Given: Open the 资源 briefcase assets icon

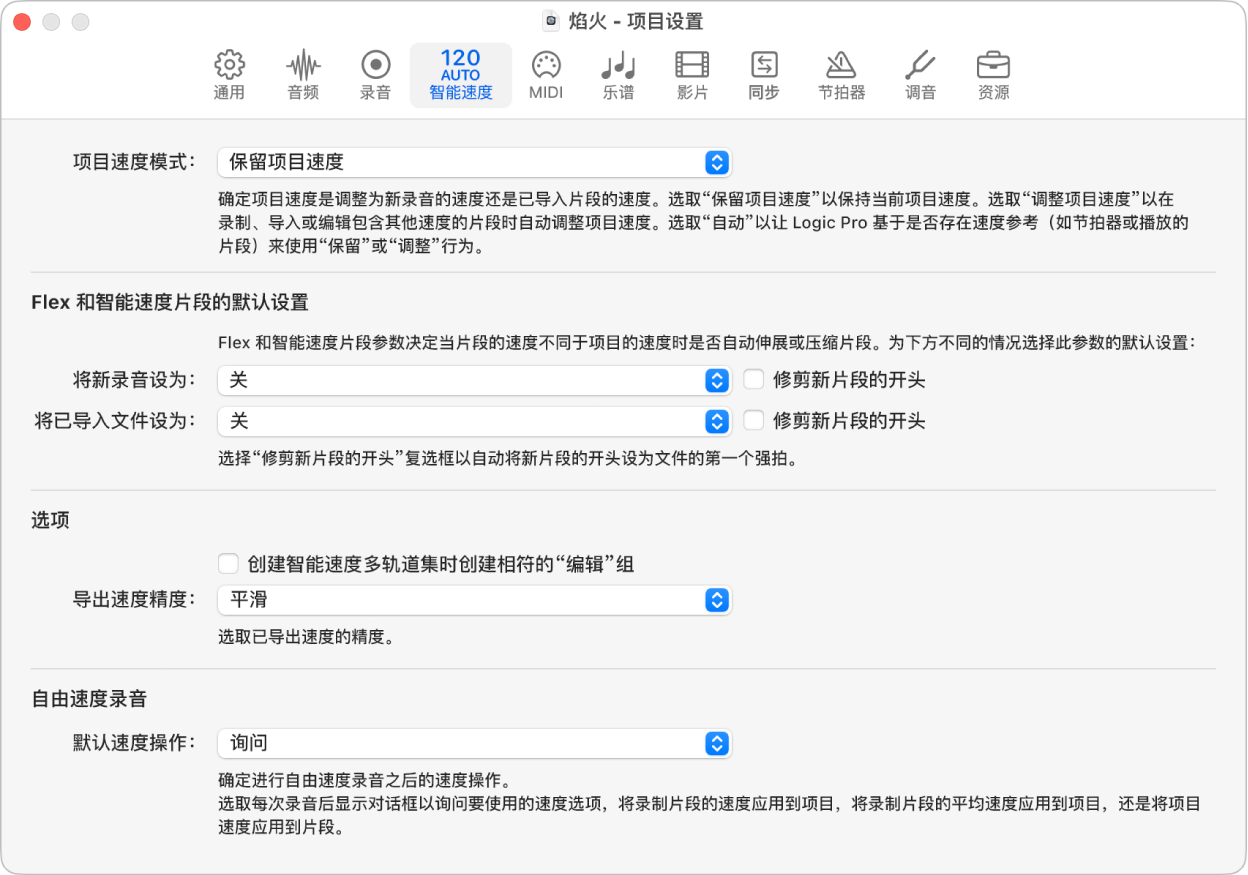Looking at the screenshot, I should point(993,66).
